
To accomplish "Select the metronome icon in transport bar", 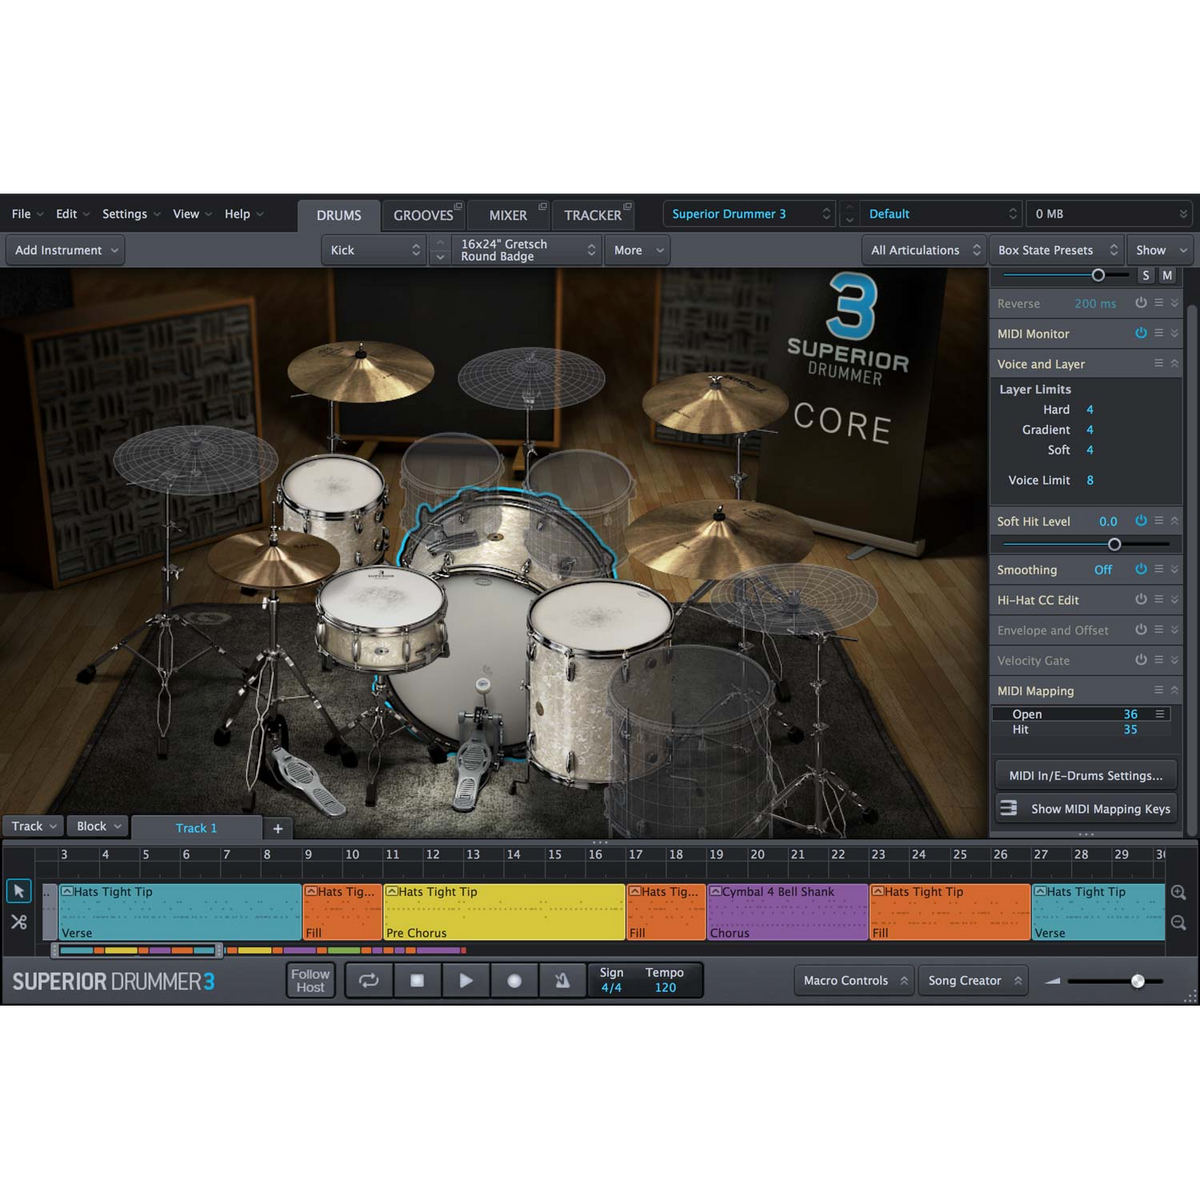I will pyautogui.click(x=562, y=980).
